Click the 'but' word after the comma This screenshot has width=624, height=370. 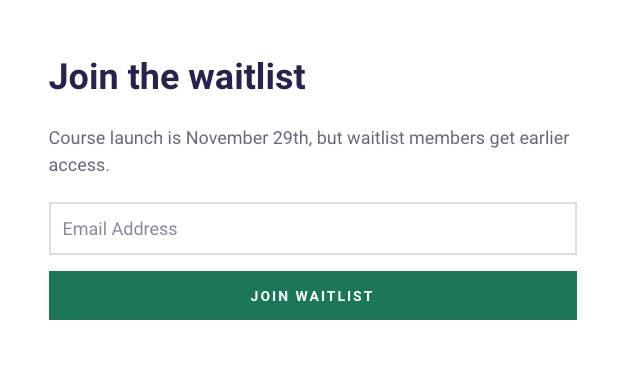pyautogui.click(x=330, y=138)
